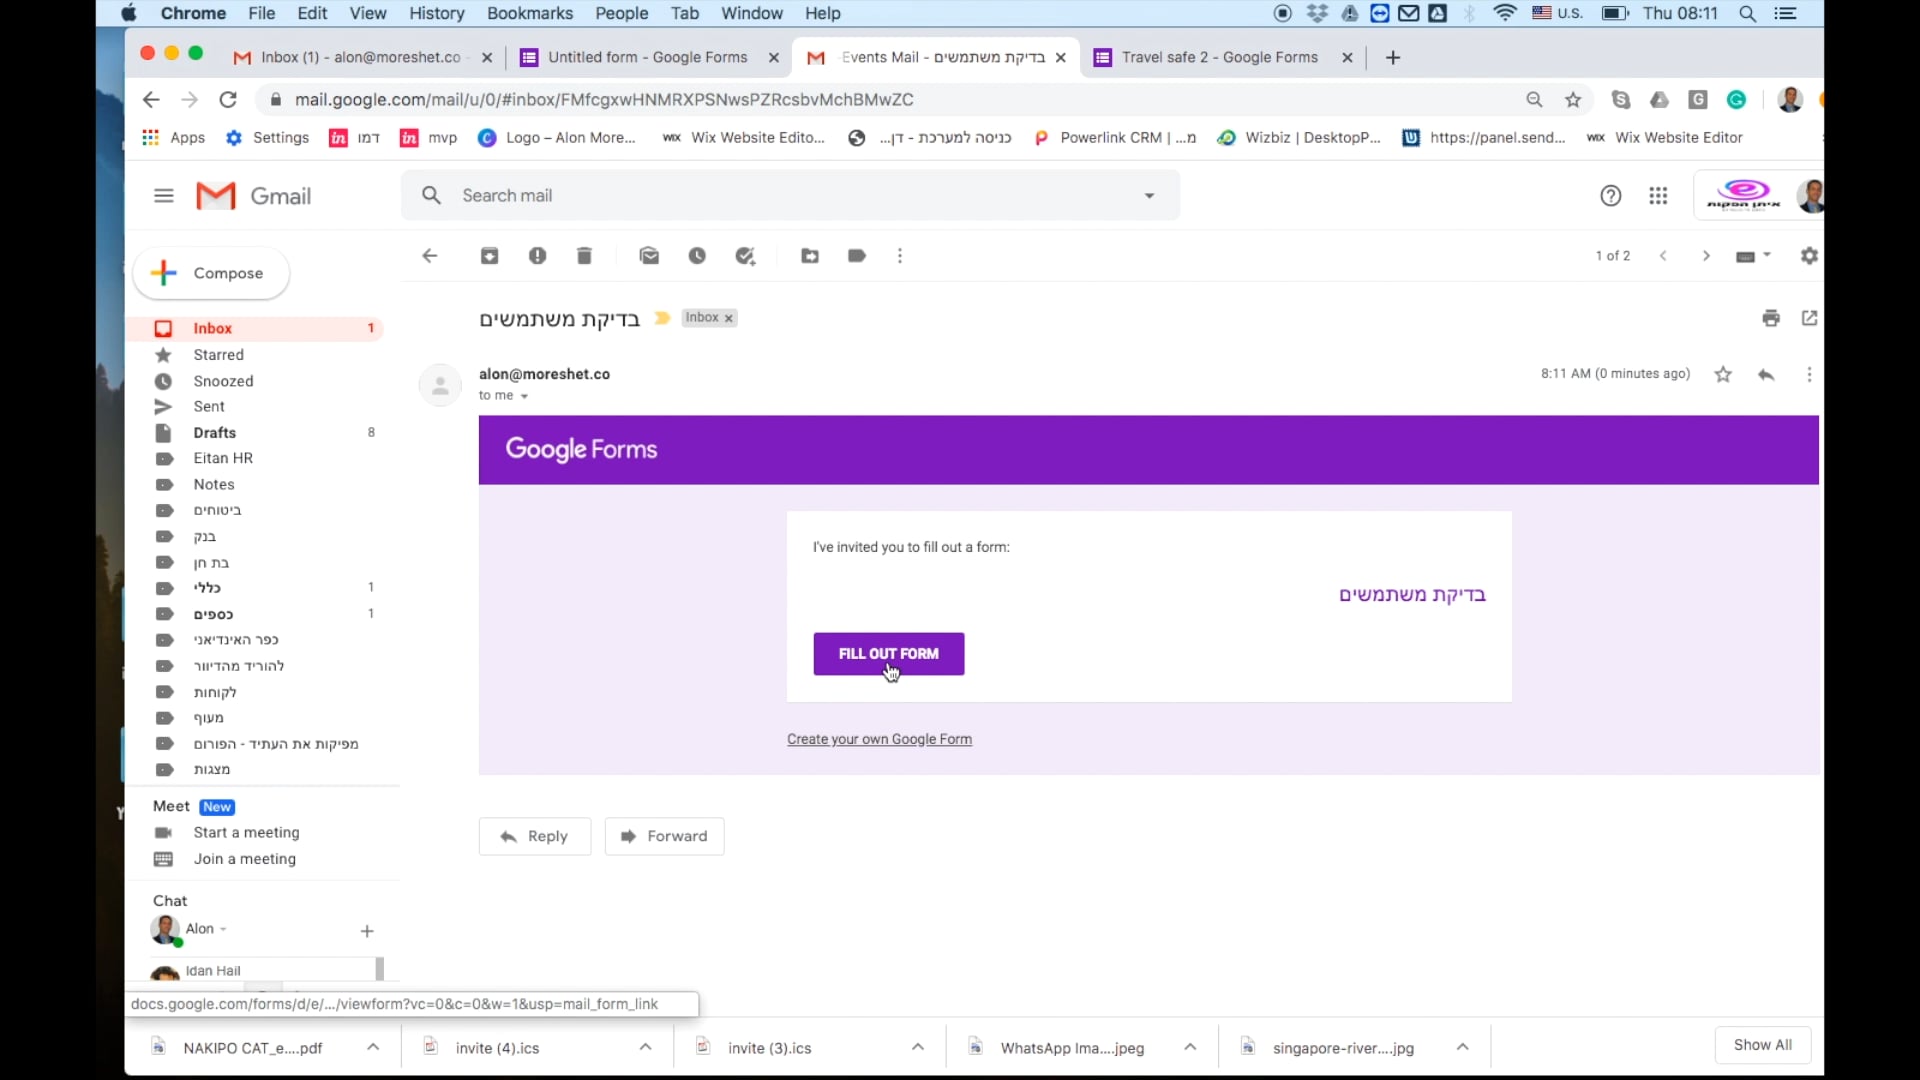Open Create your own Google Form link

point(879,739)
